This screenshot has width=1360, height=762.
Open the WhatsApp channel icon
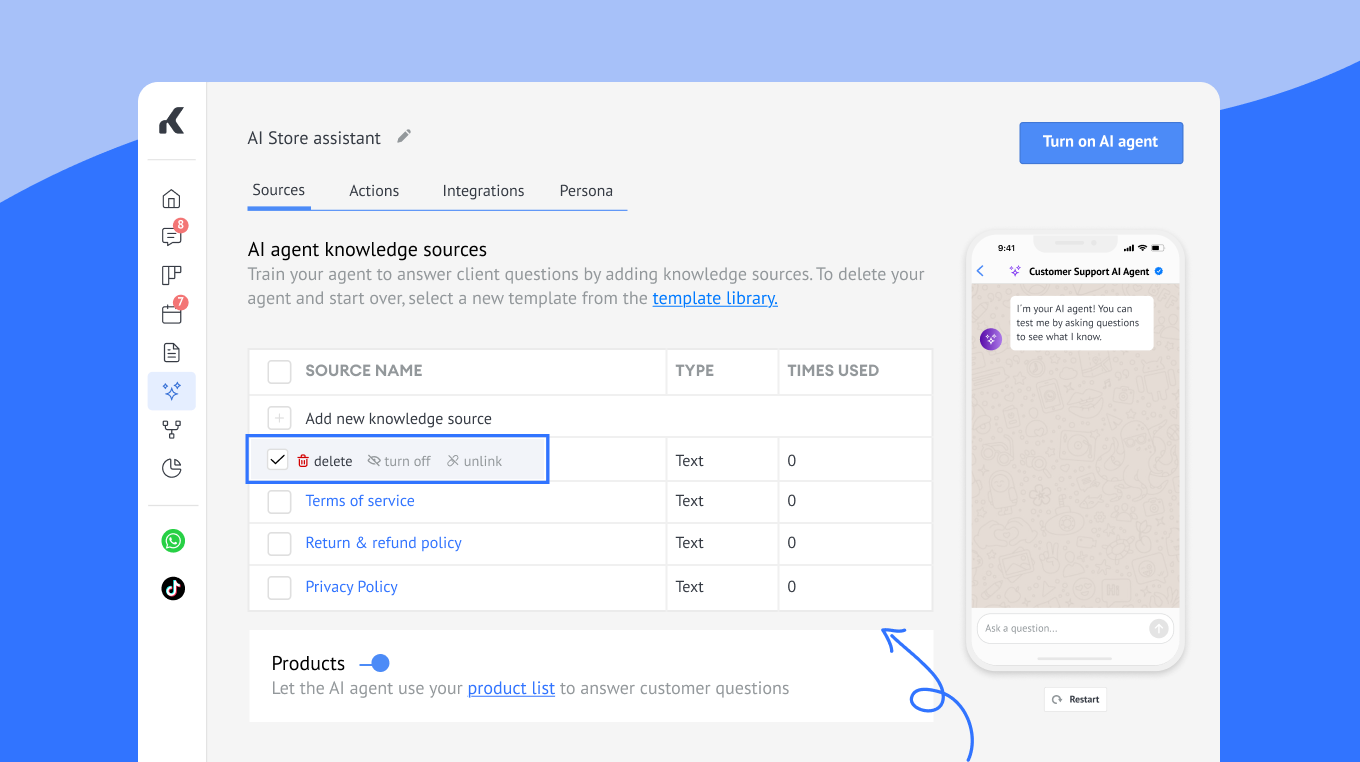click(173, 541)
